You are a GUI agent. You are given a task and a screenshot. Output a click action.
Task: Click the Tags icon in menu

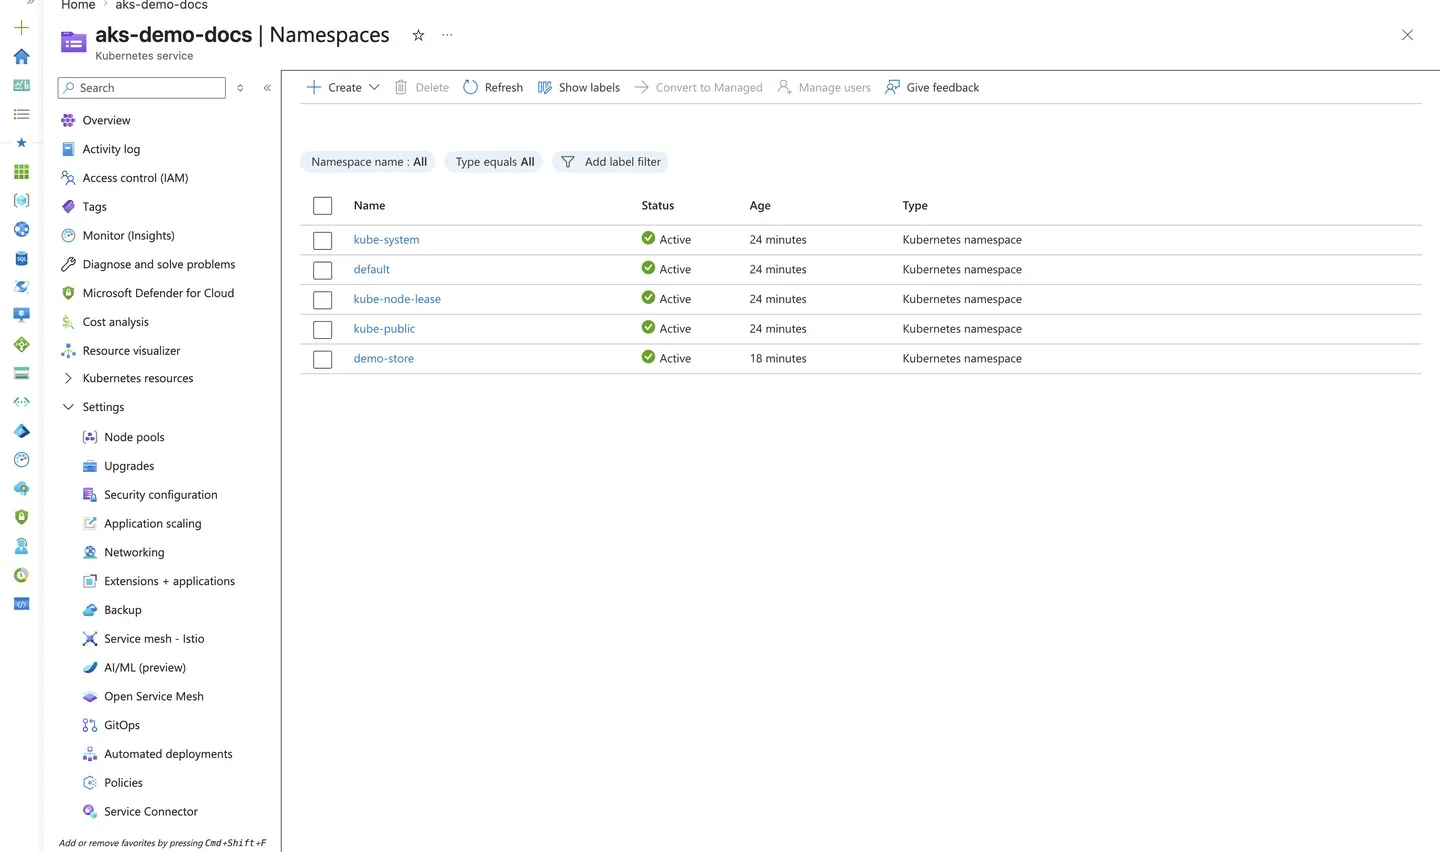[68, 207]
